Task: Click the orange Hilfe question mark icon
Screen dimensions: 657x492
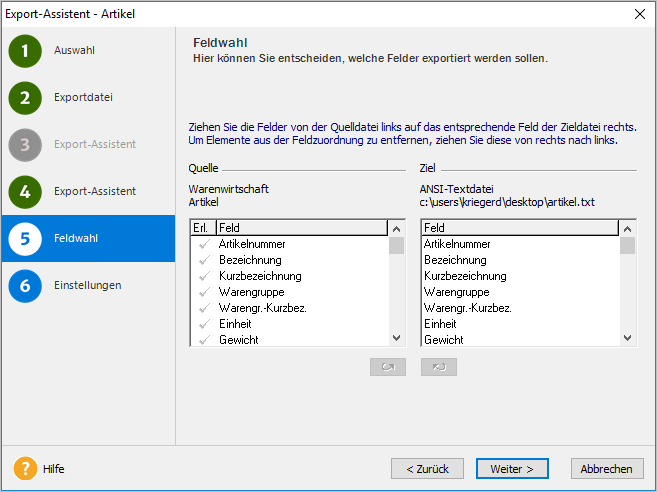Action: (25, 468)
